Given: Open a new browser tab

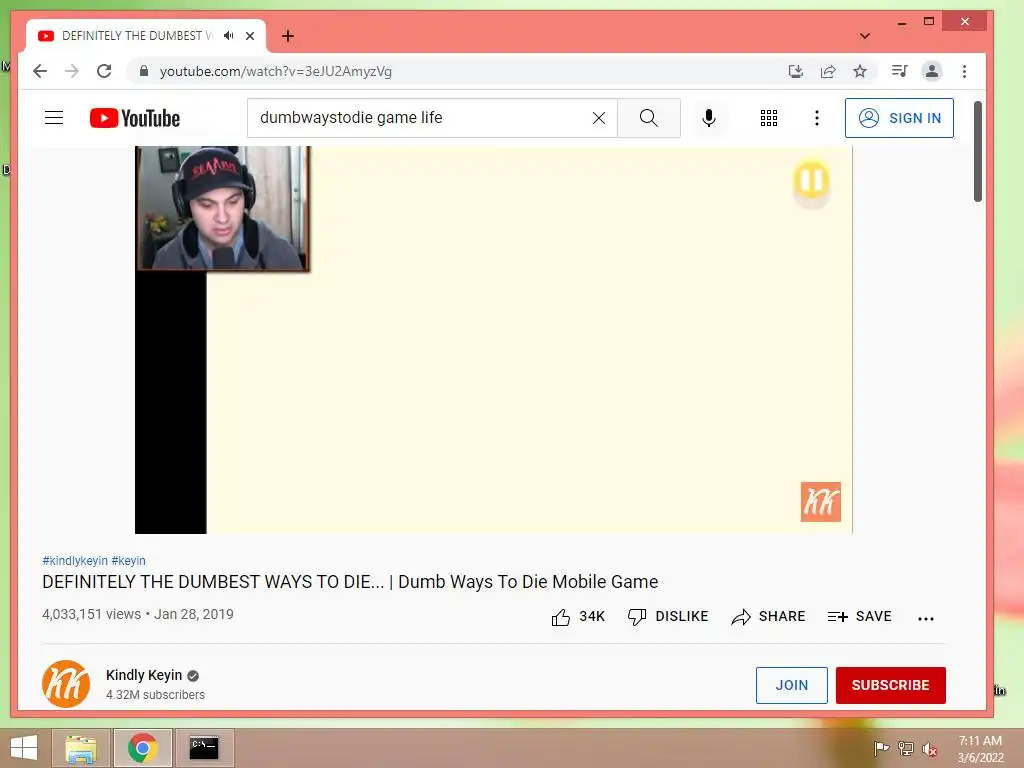Looking at the screenshot, I should (x=288, y=36).
